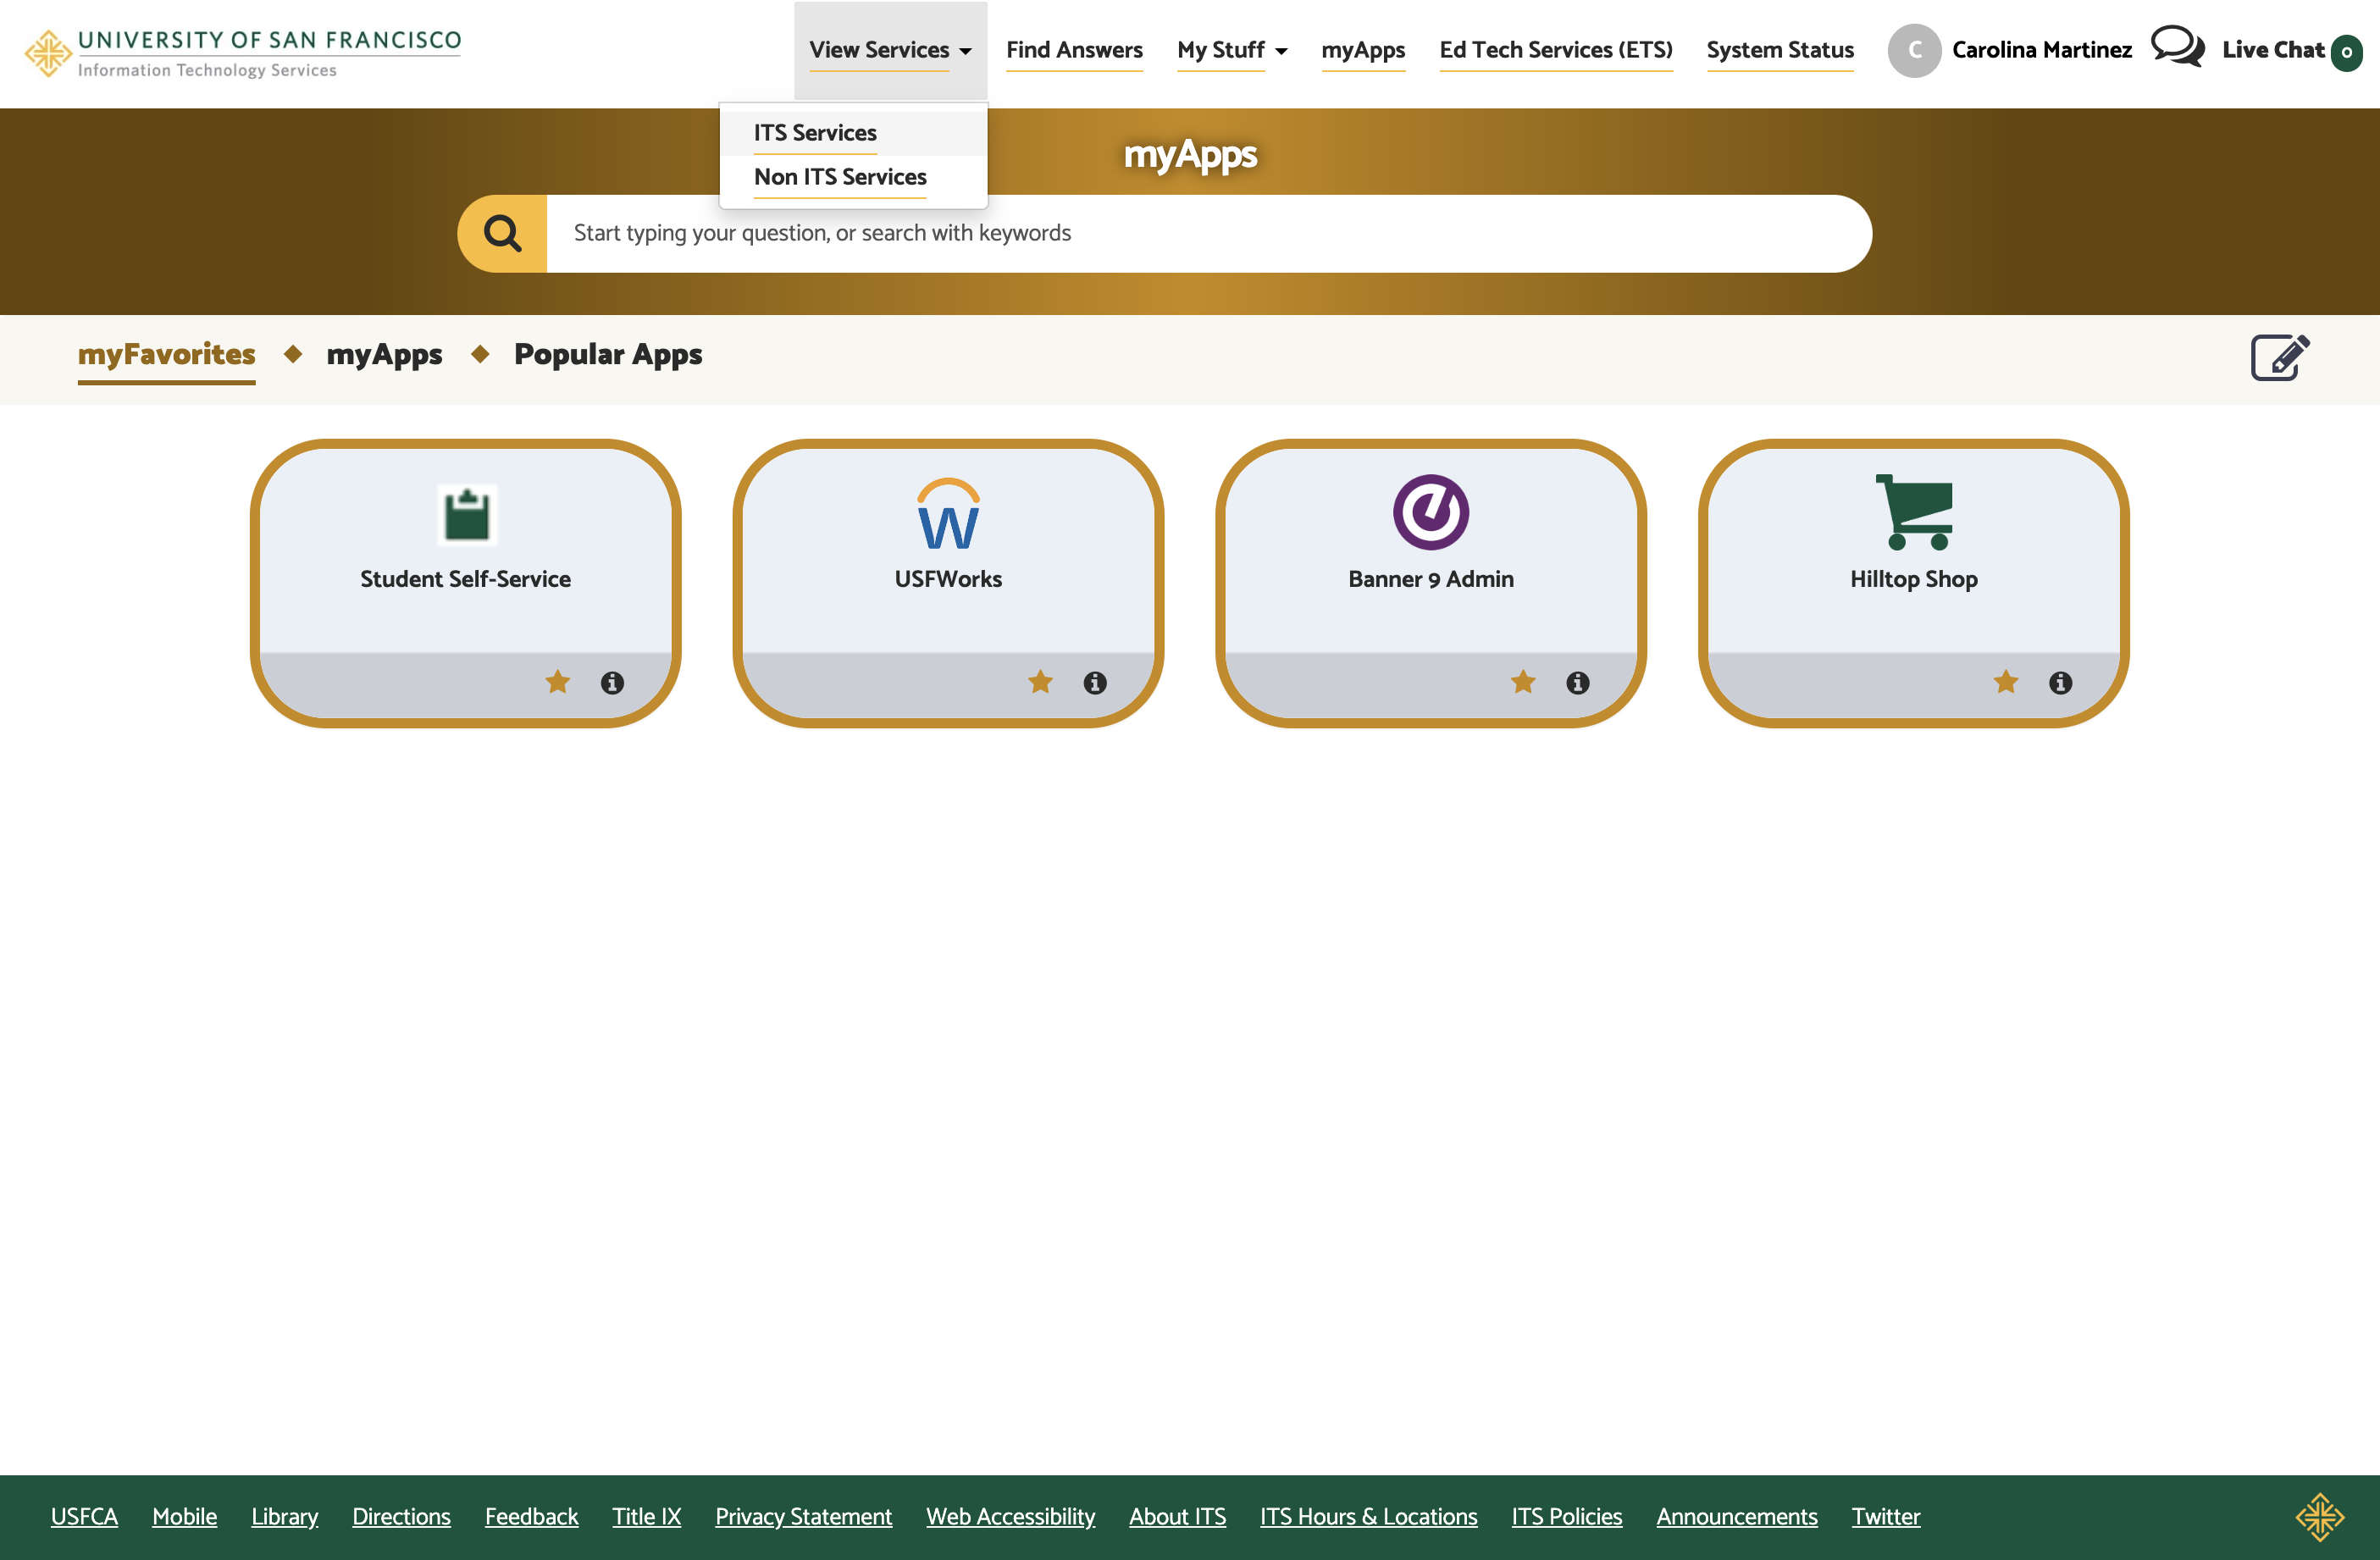This screenshot has height=1560, width=2380.
Task: Click the Live Chat speech bubbles icon
Action: click(x=2177, y=47)
